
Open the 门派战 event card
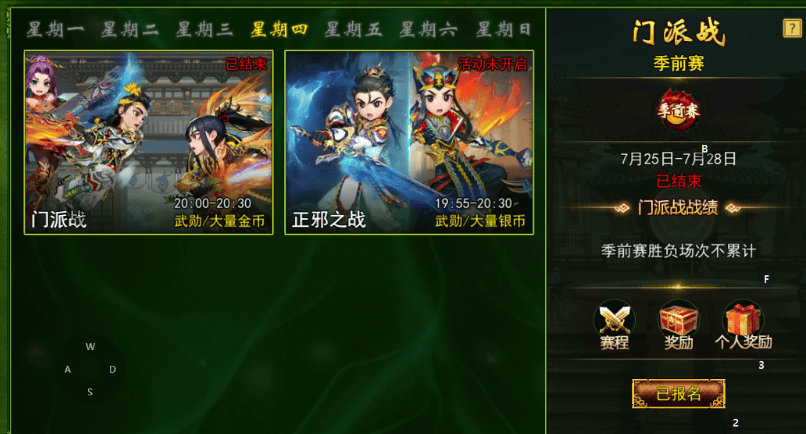coord(149,142)
